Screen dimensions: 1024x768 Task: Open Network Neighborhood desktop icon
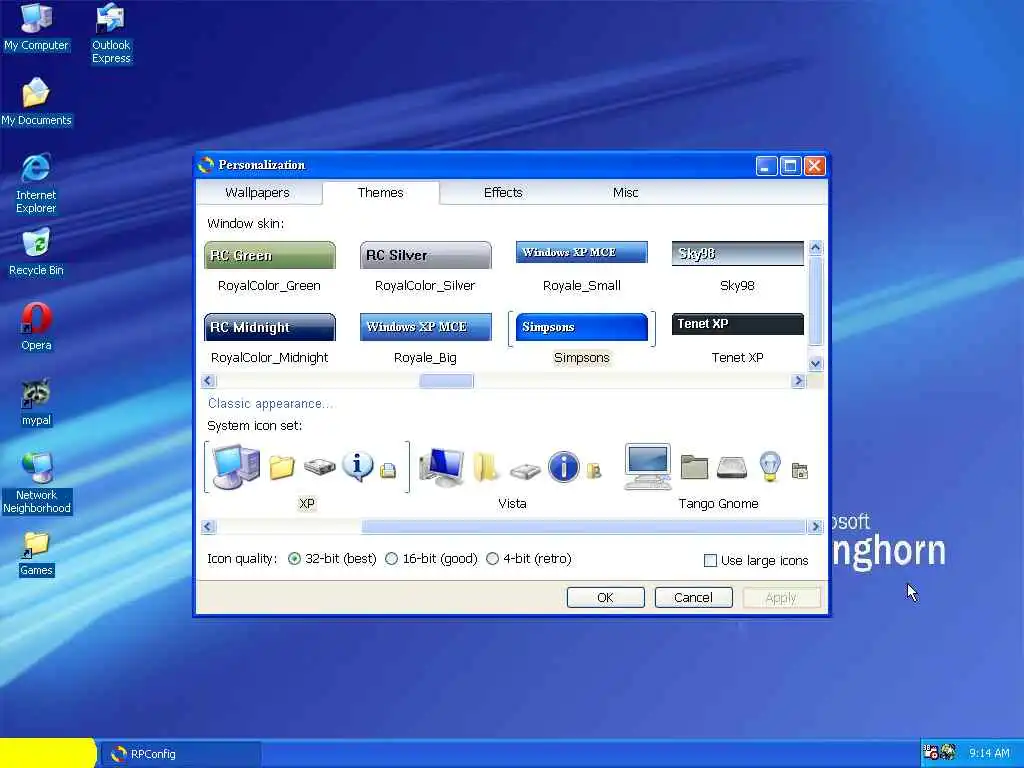pyautogui.click(x=37, y=483)
